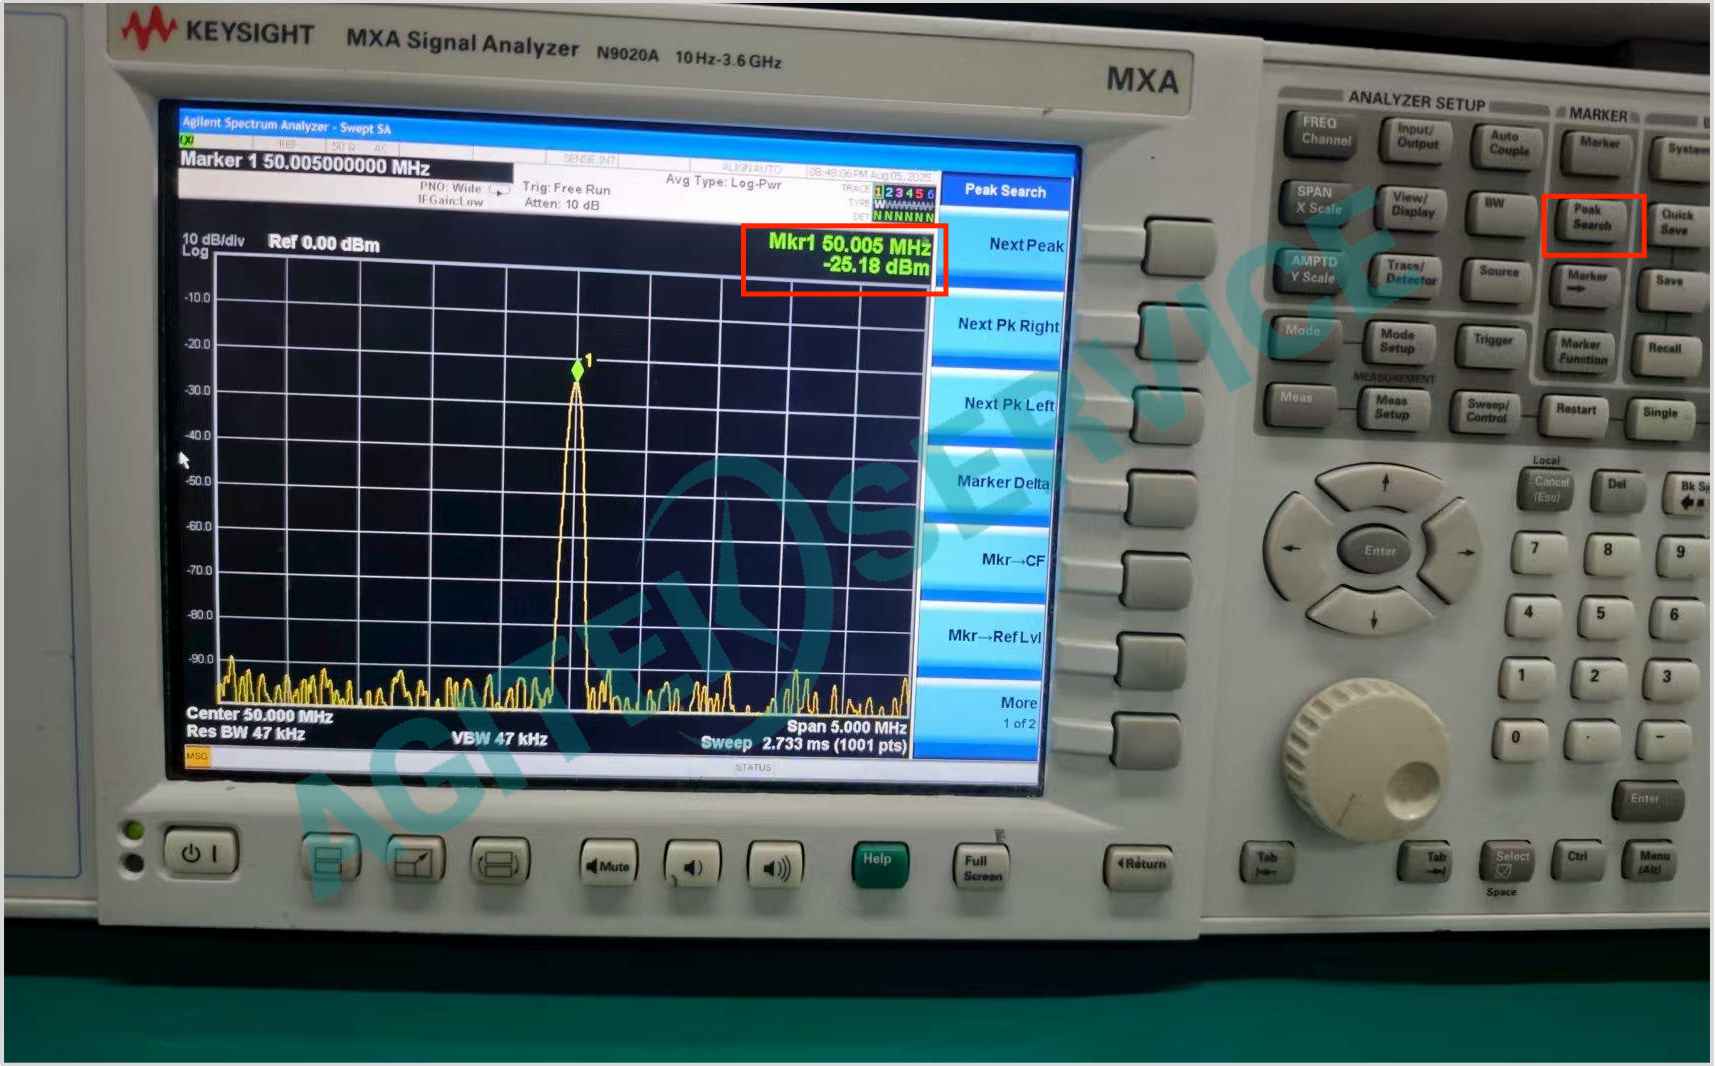Lower volume with the single-wave speaker key

692,866
